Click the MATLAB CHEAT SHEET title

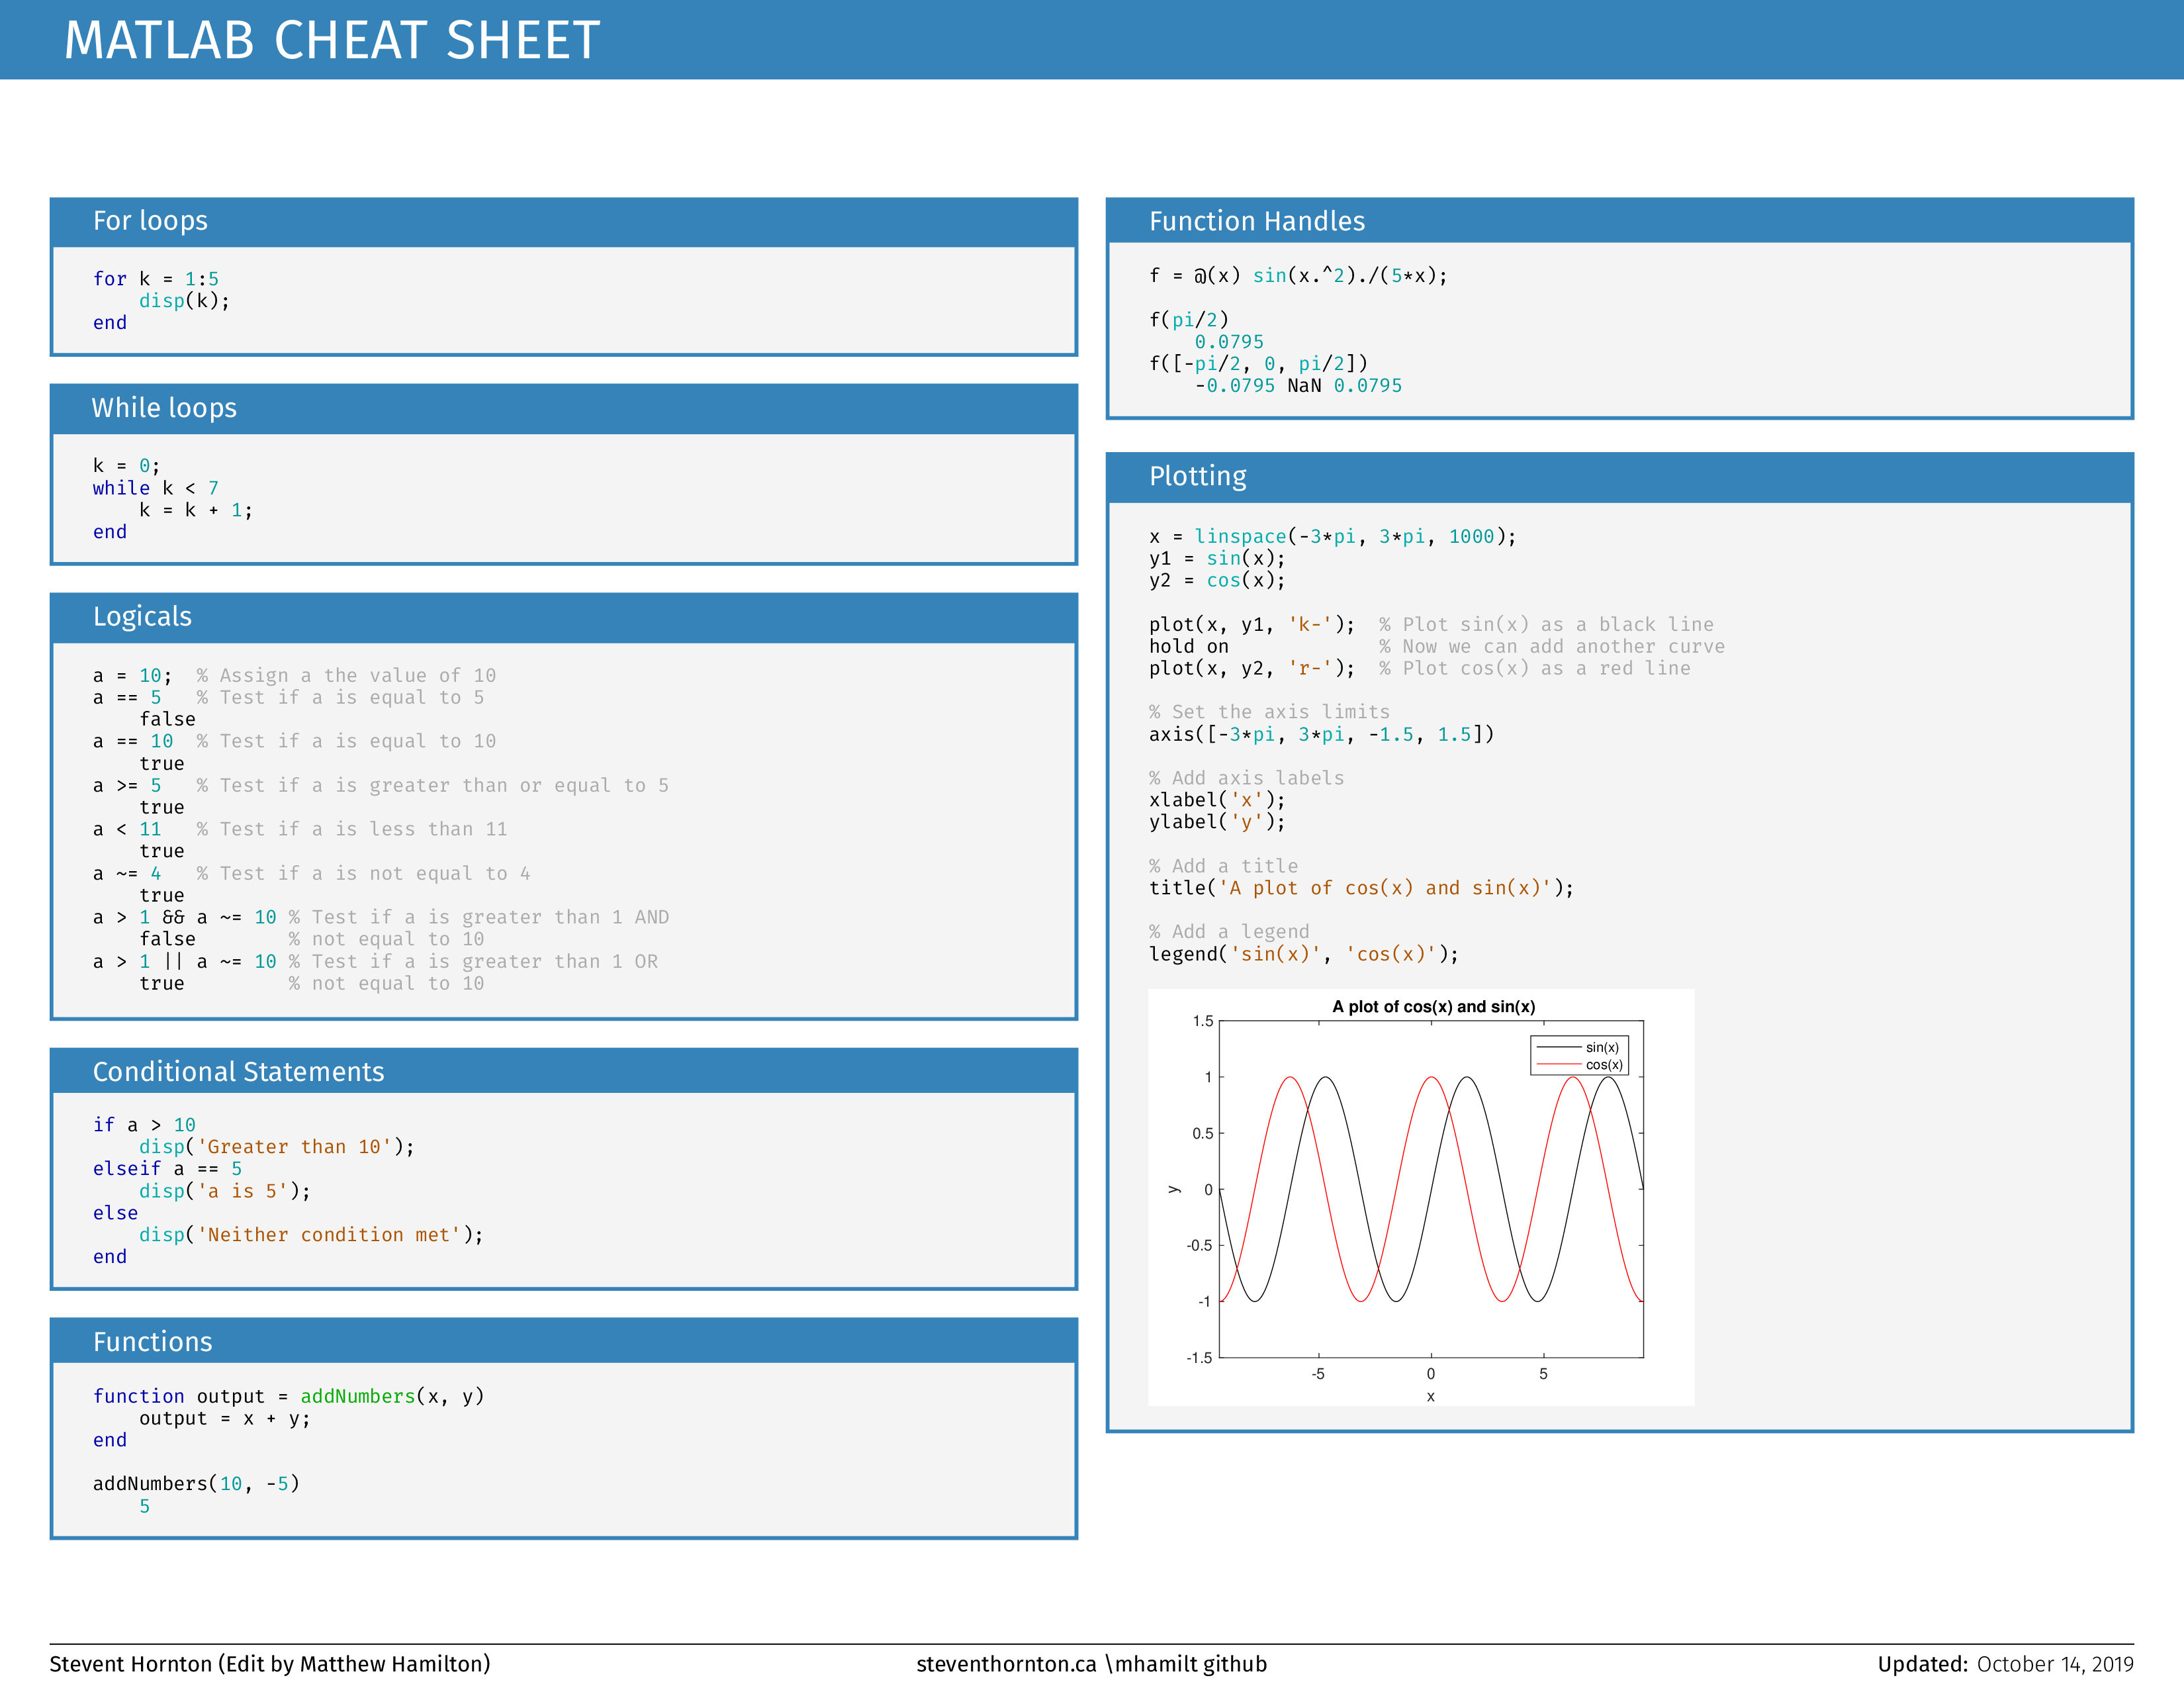332,41
